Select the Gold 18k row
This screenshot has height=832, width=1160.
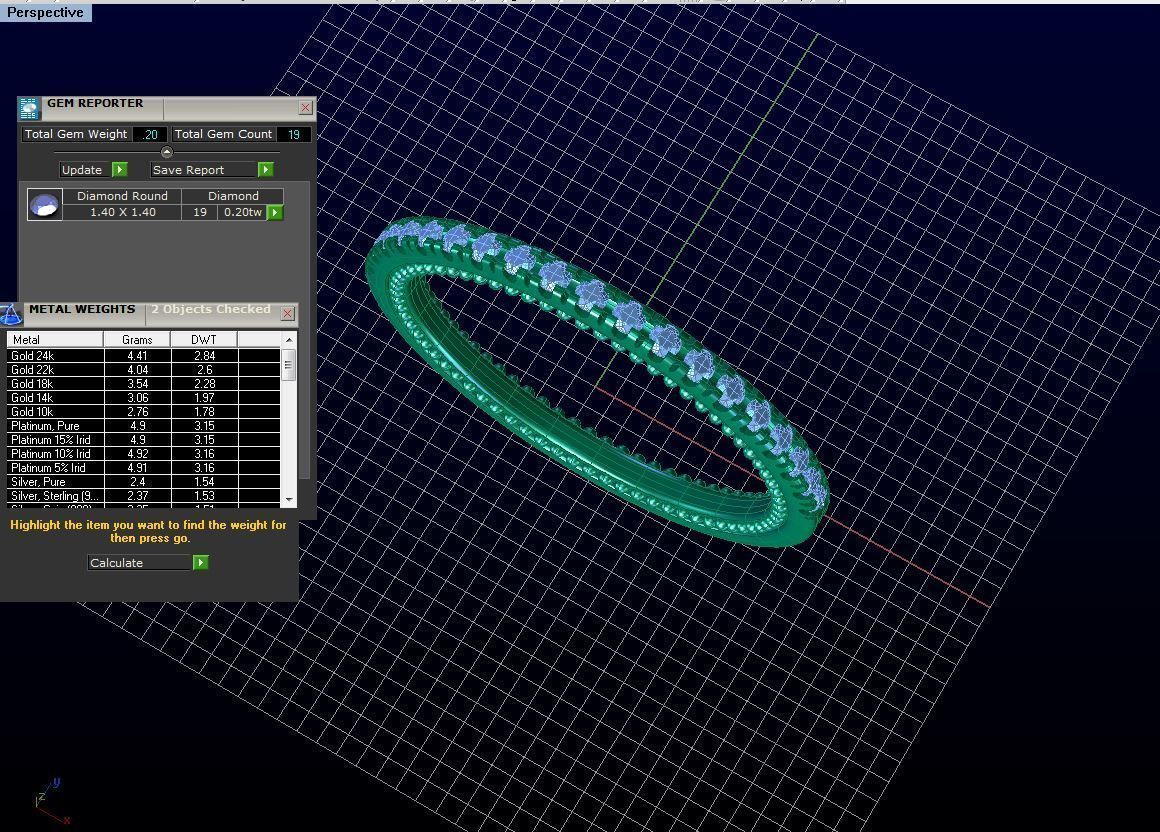[144, 384]
